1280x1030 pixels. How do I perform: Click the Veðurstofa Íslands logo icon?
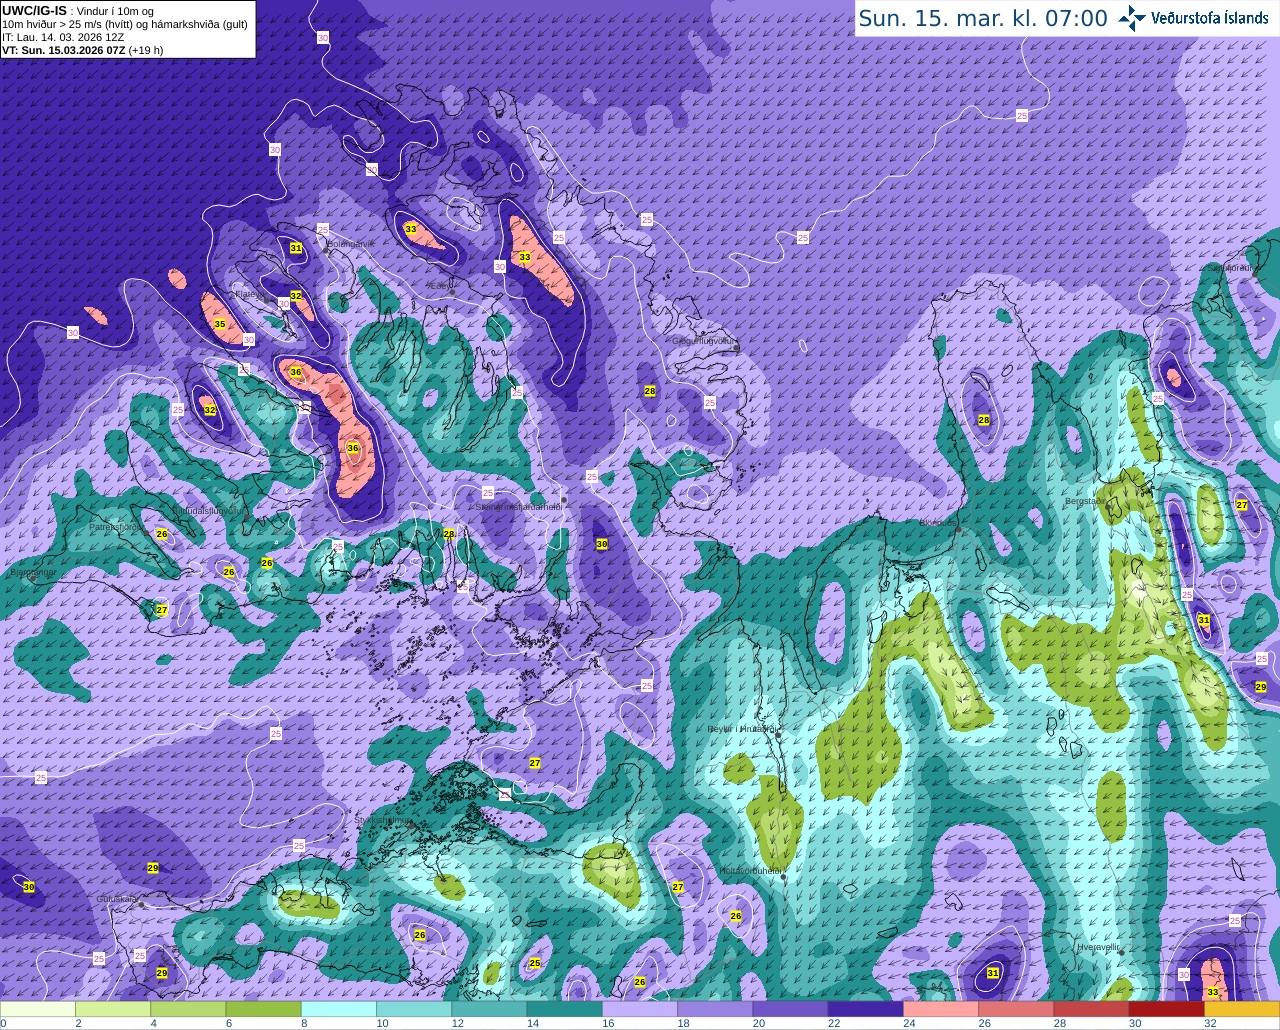click(1132, 18)
